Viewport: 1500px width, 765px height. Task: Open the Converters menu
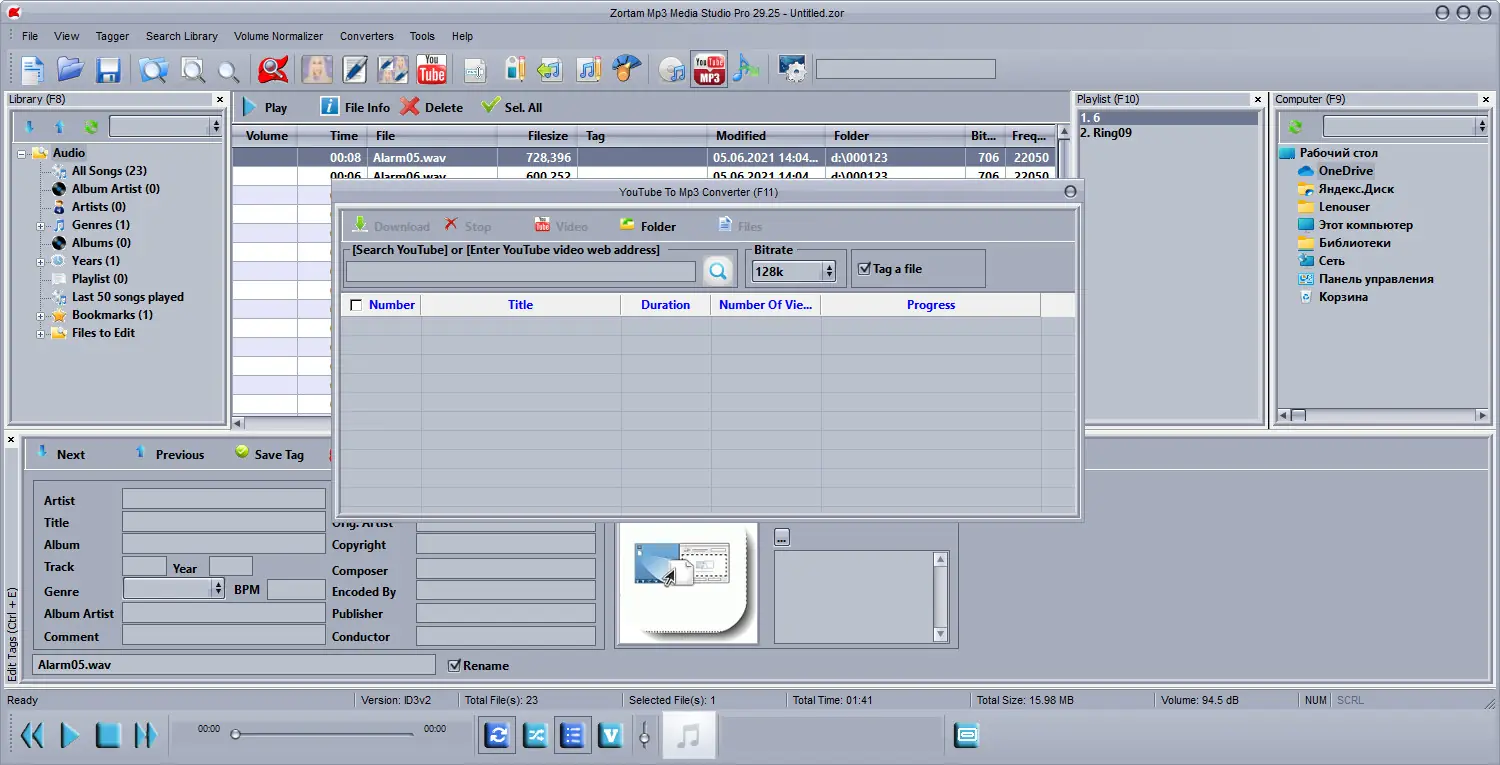(367, 36)
